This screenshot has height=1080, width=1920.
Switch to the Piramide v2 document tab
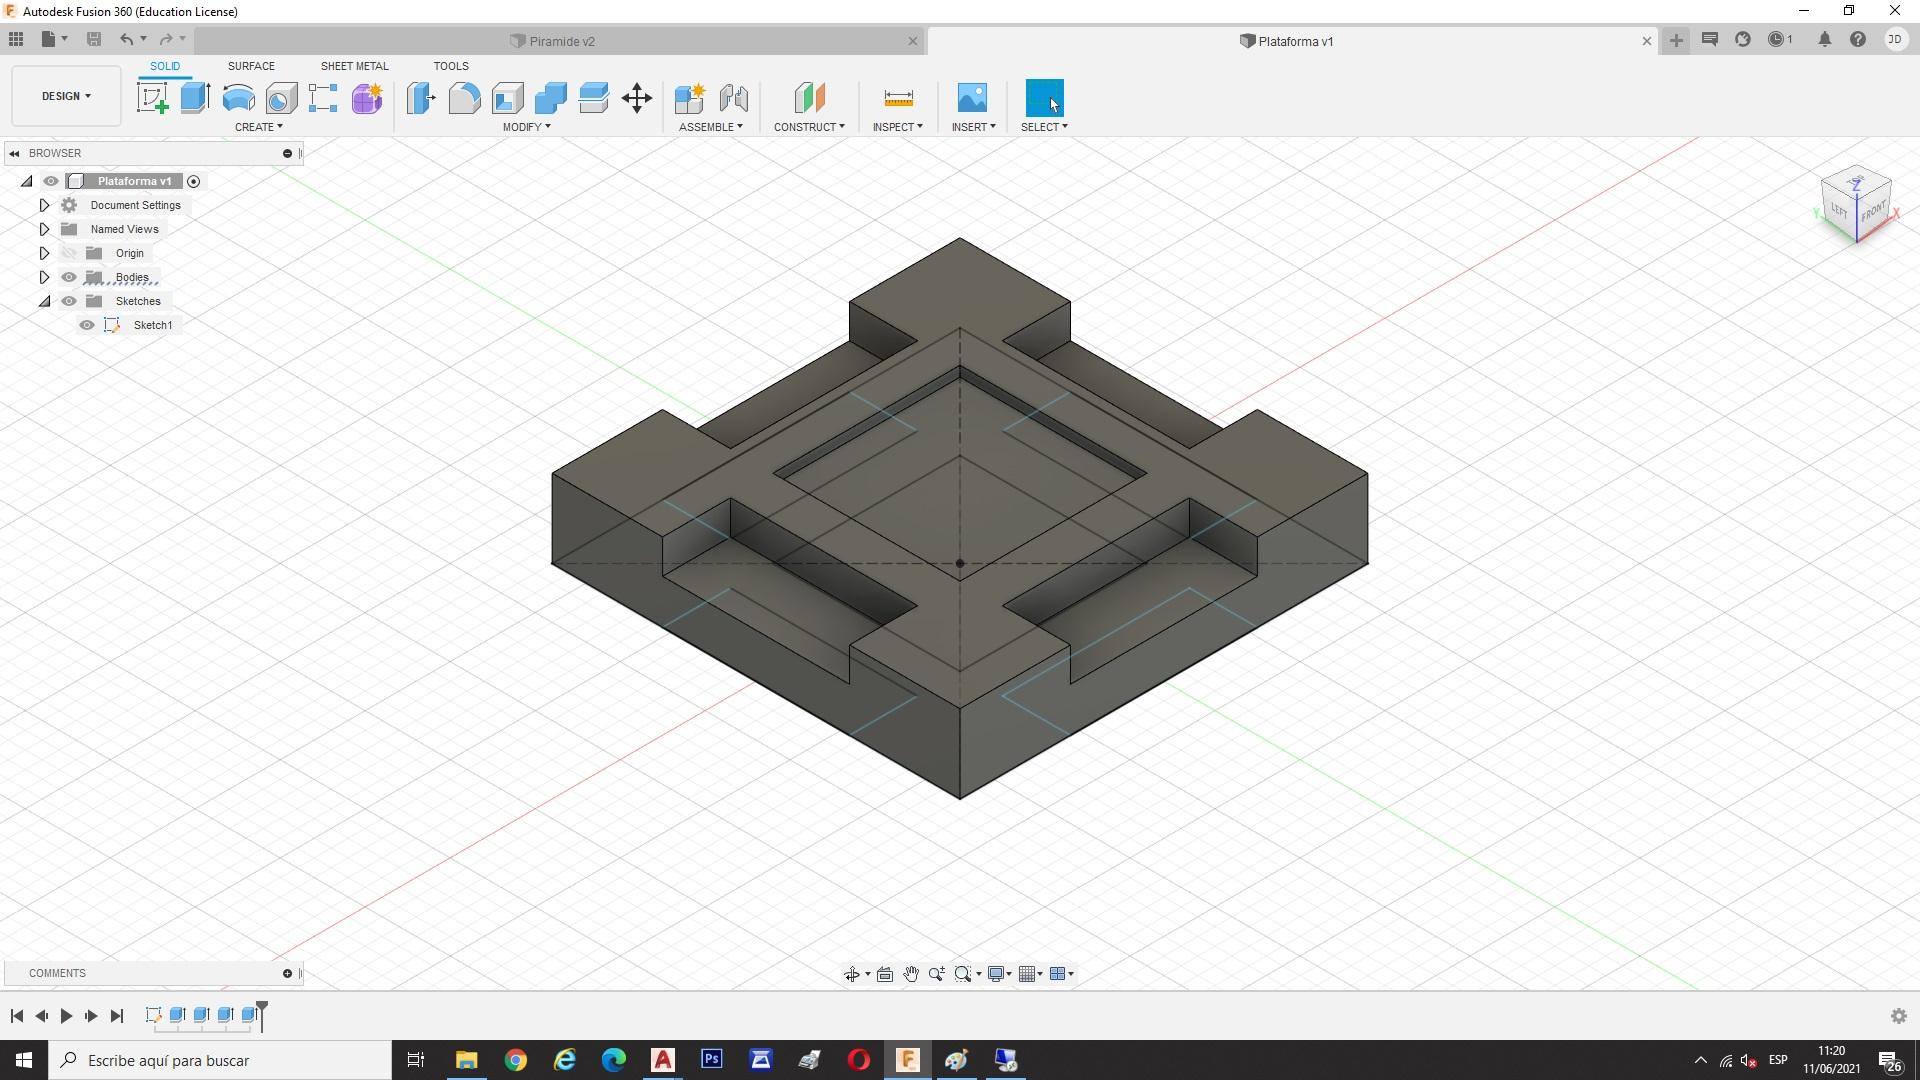pos(561,41)
